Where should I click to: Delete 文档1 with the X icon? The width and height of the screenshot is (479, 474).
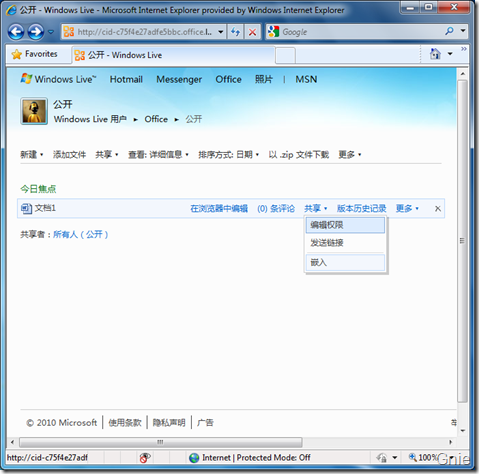(x=438, y=209)
